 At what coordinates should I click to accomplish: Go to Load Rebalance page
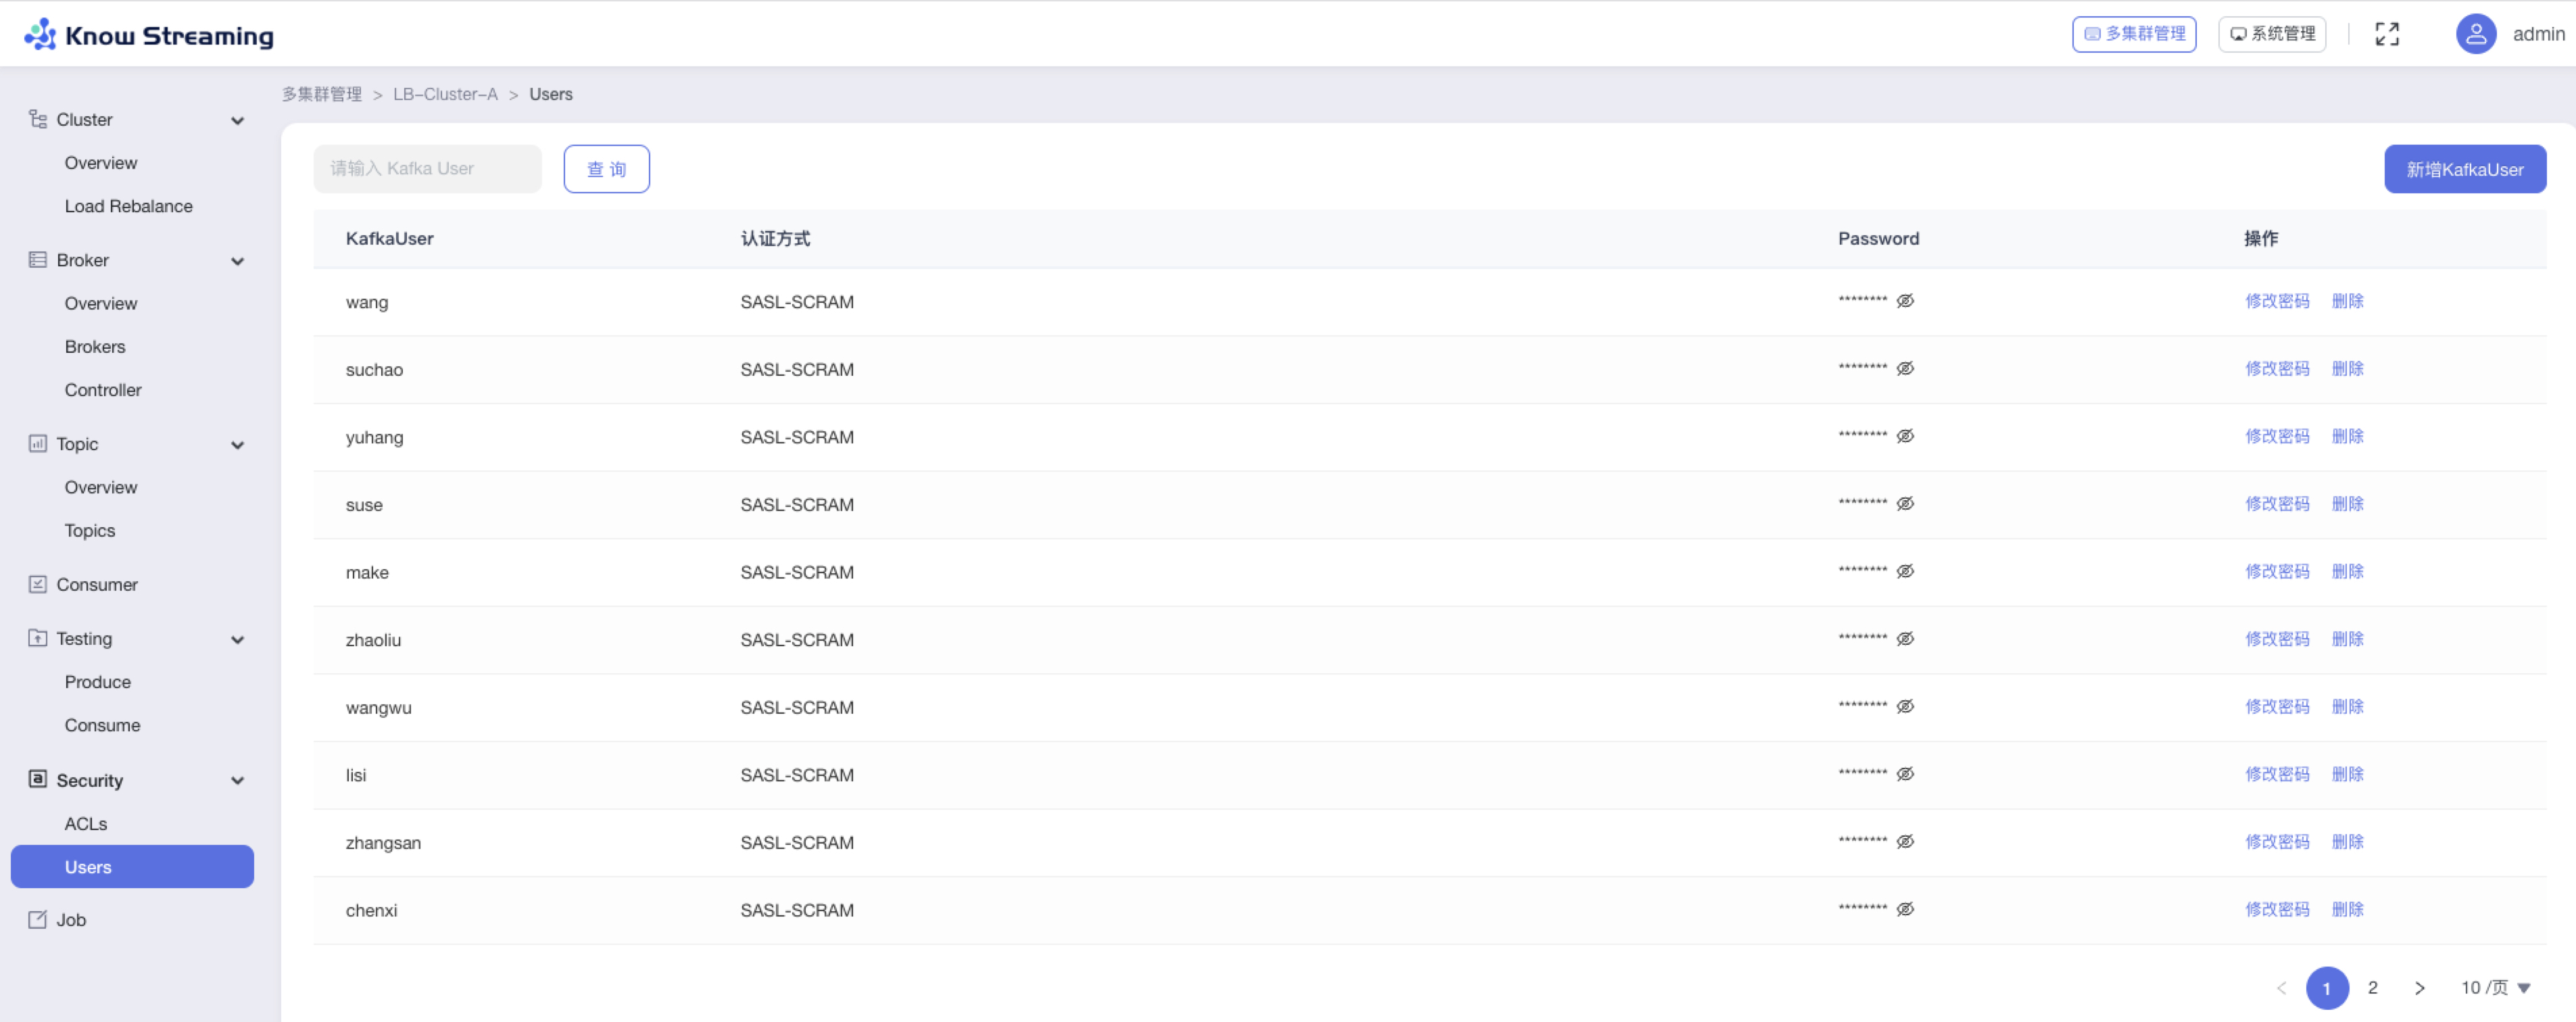click(128, 206)
